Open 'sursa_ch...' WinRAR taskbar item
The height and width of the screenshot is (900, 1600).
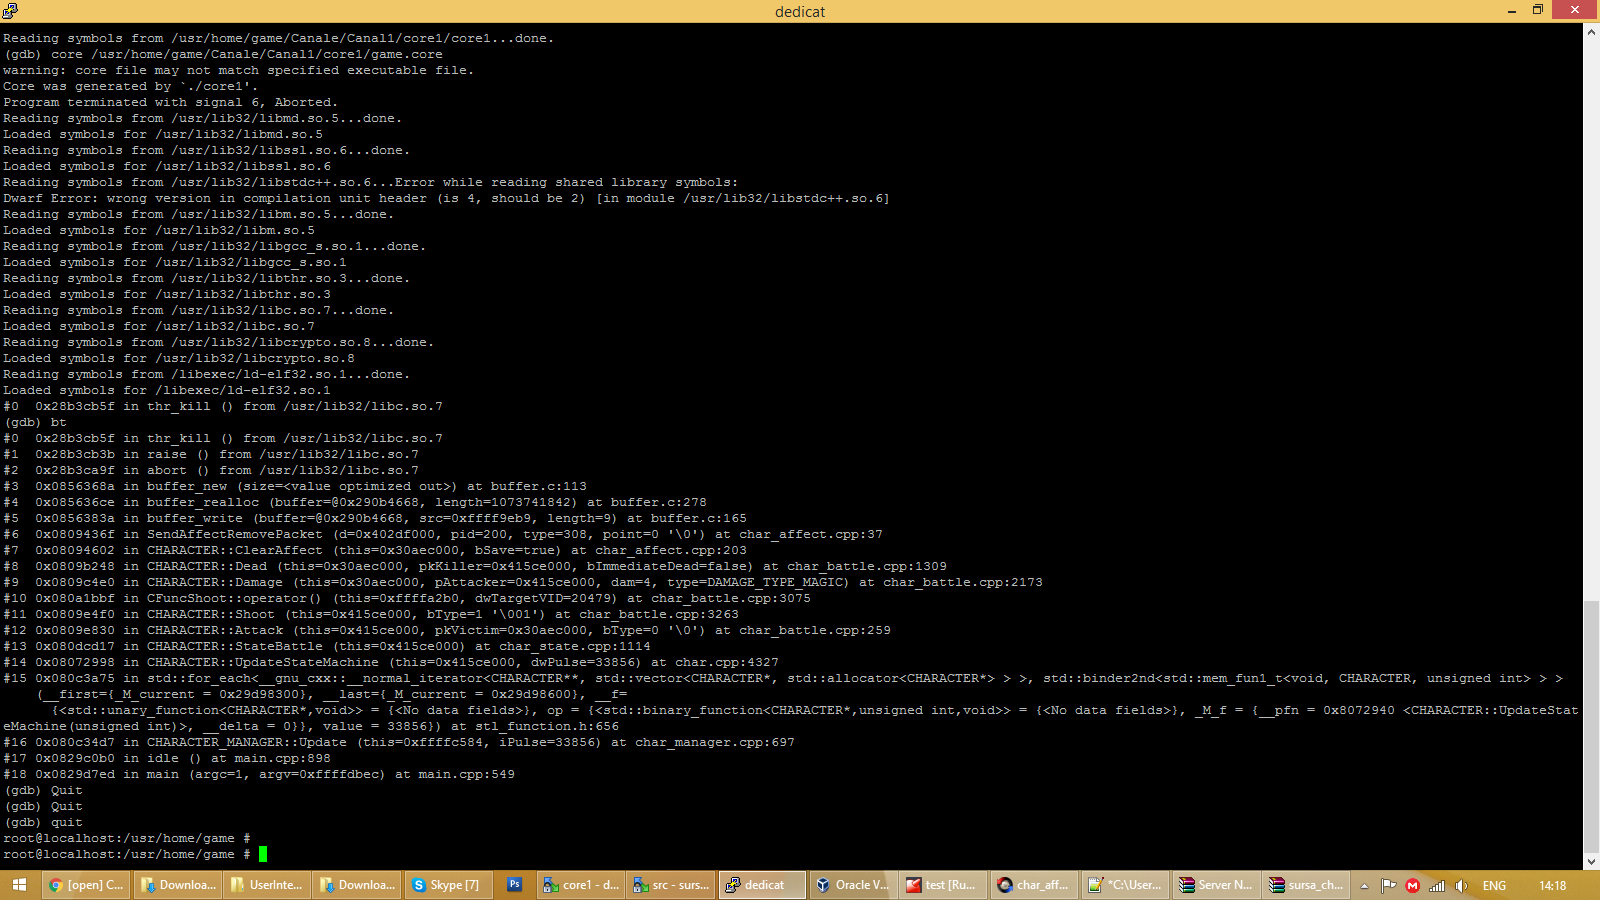coord(1305,885)
